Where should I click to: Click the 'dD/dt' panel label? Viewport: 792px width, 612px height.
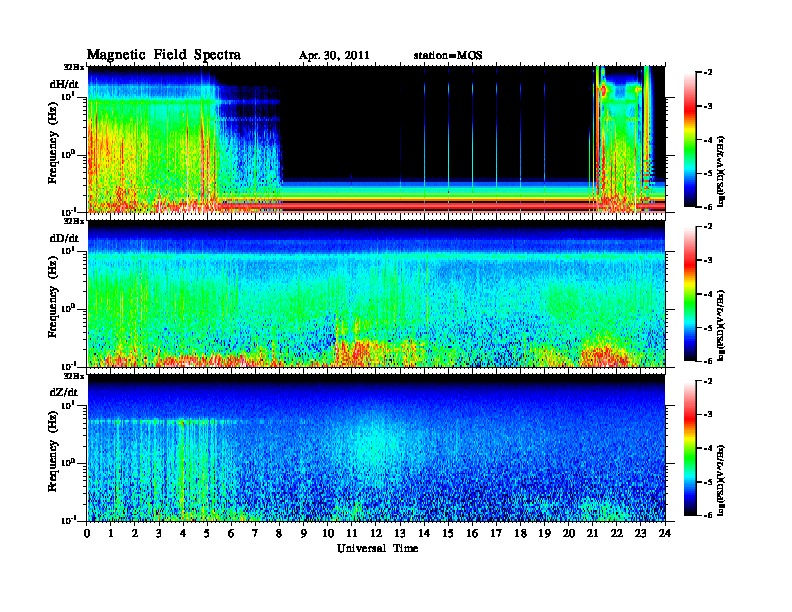point(64,238)
